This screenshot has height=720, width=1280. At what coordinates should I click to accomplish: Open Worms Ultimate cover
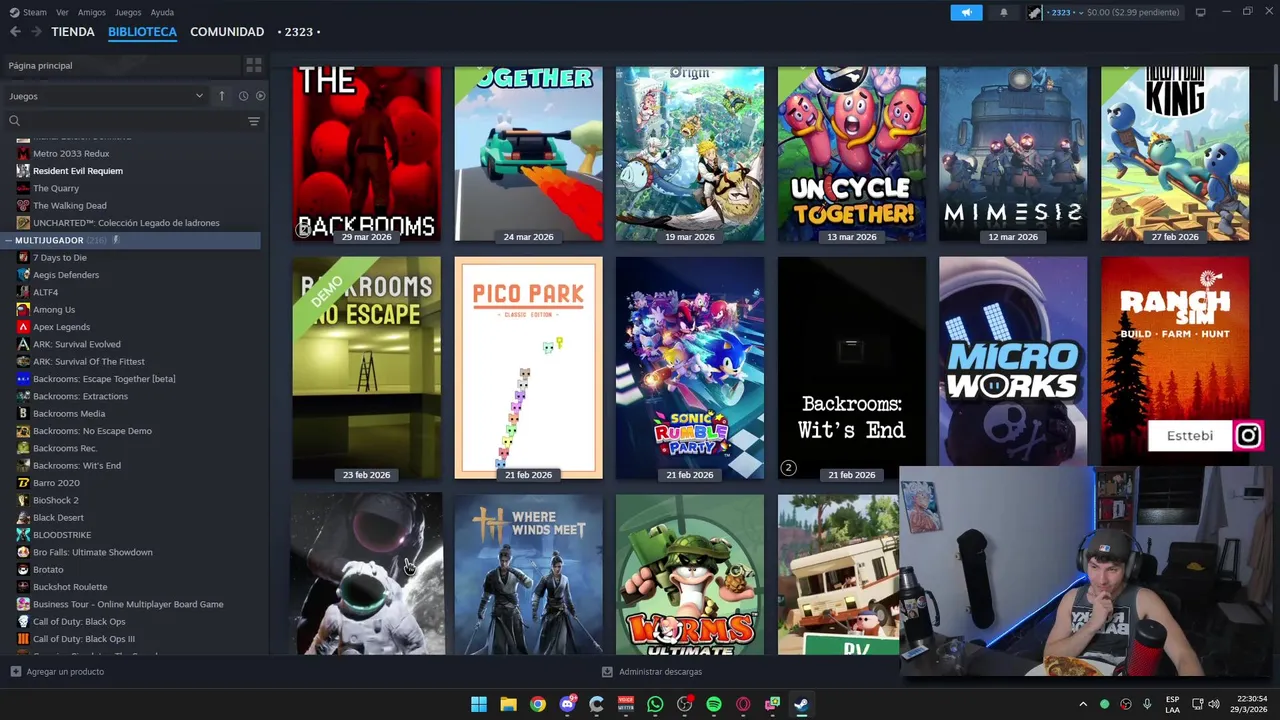690,574
